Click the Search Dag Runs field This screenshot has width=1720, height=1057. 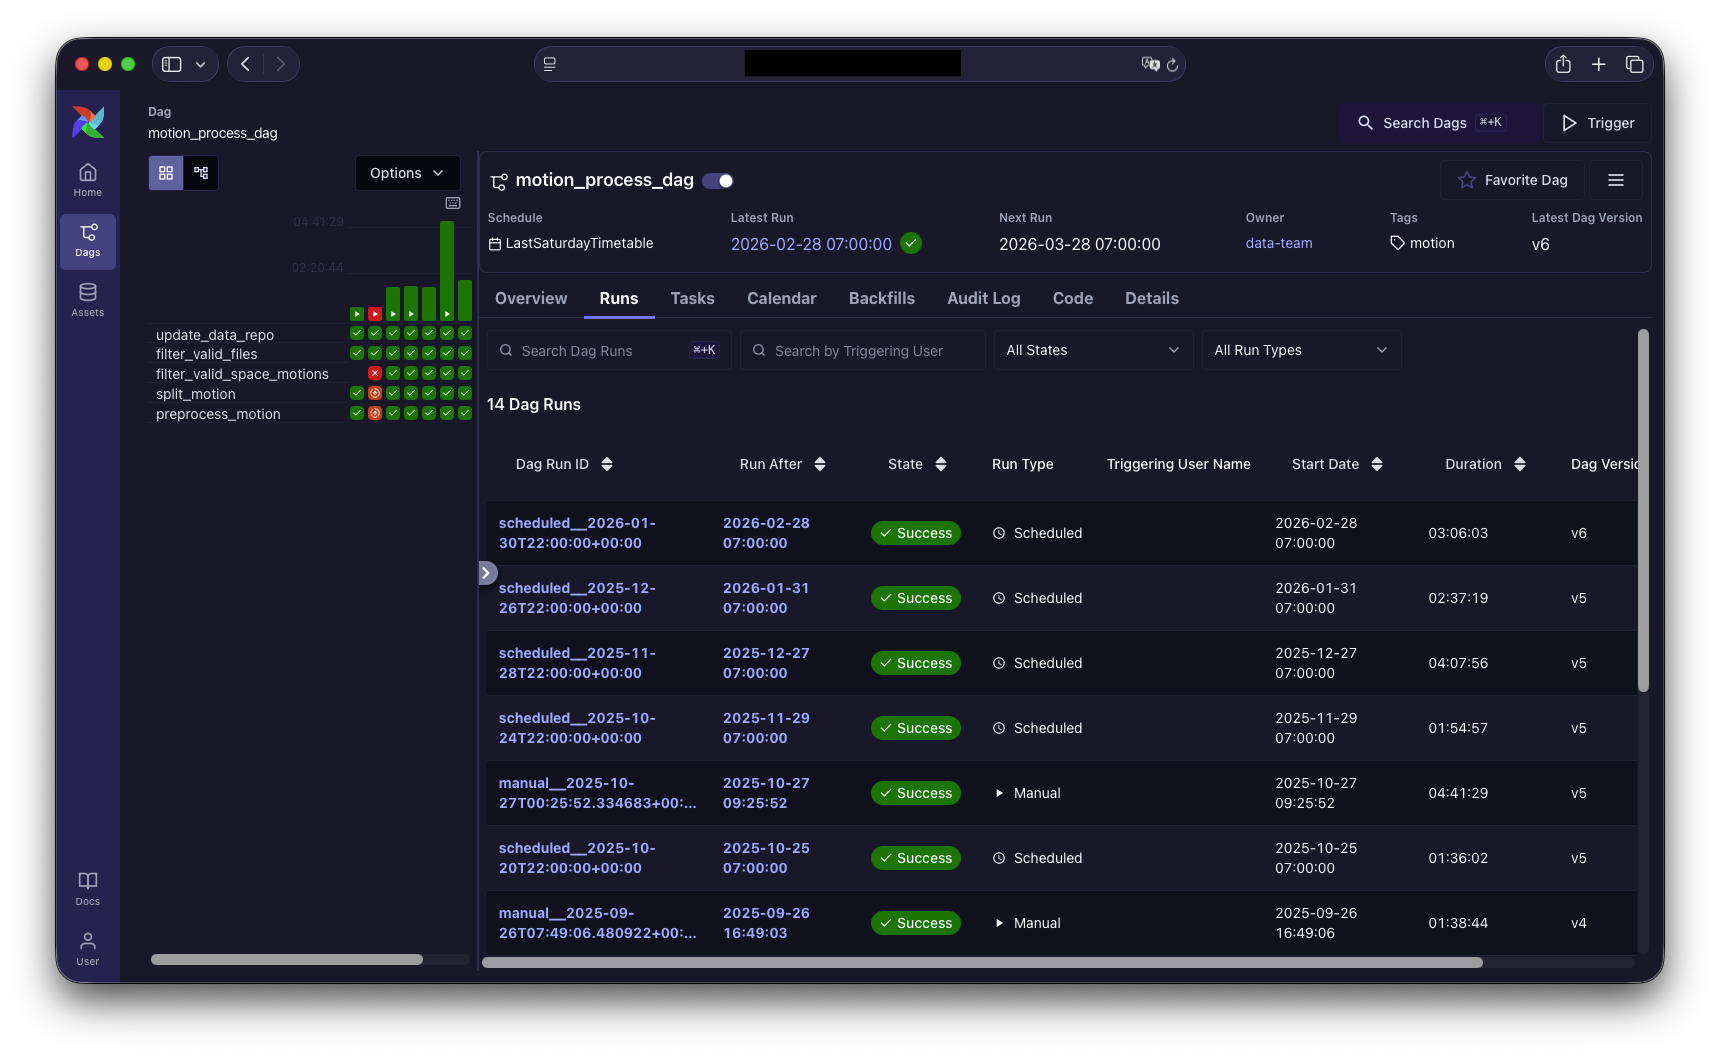(x=600, y=351)
